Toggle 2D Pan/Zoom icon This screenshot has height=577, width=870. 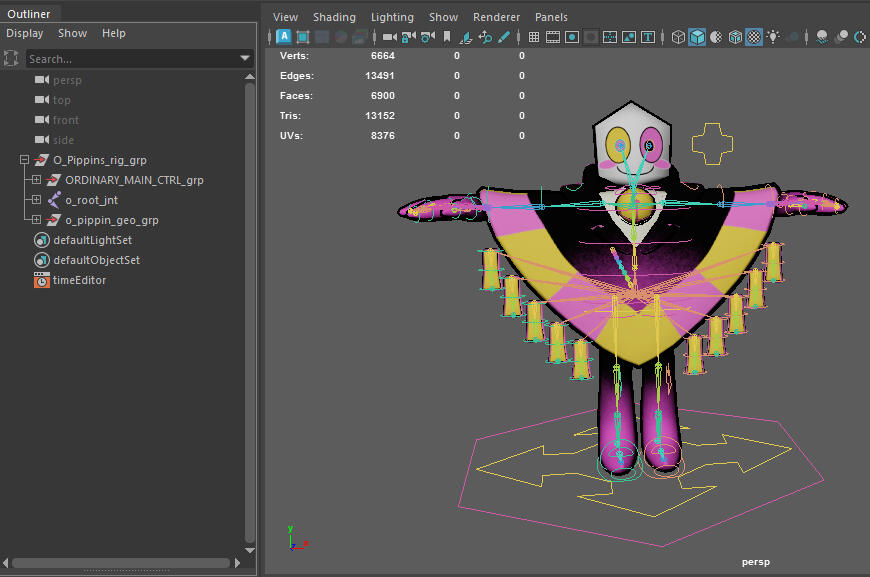[x=485, y=37]
